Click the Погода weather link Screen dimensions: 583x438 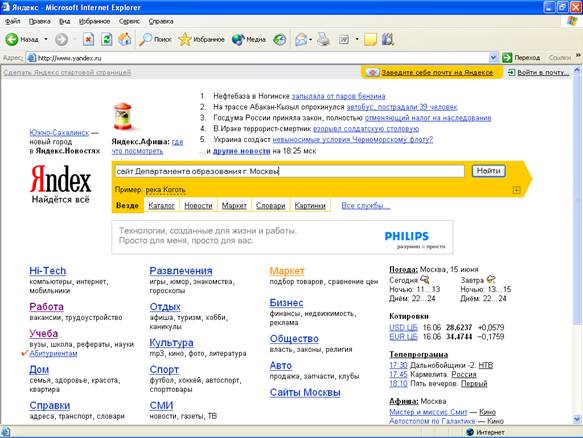(x=403, y=270)
